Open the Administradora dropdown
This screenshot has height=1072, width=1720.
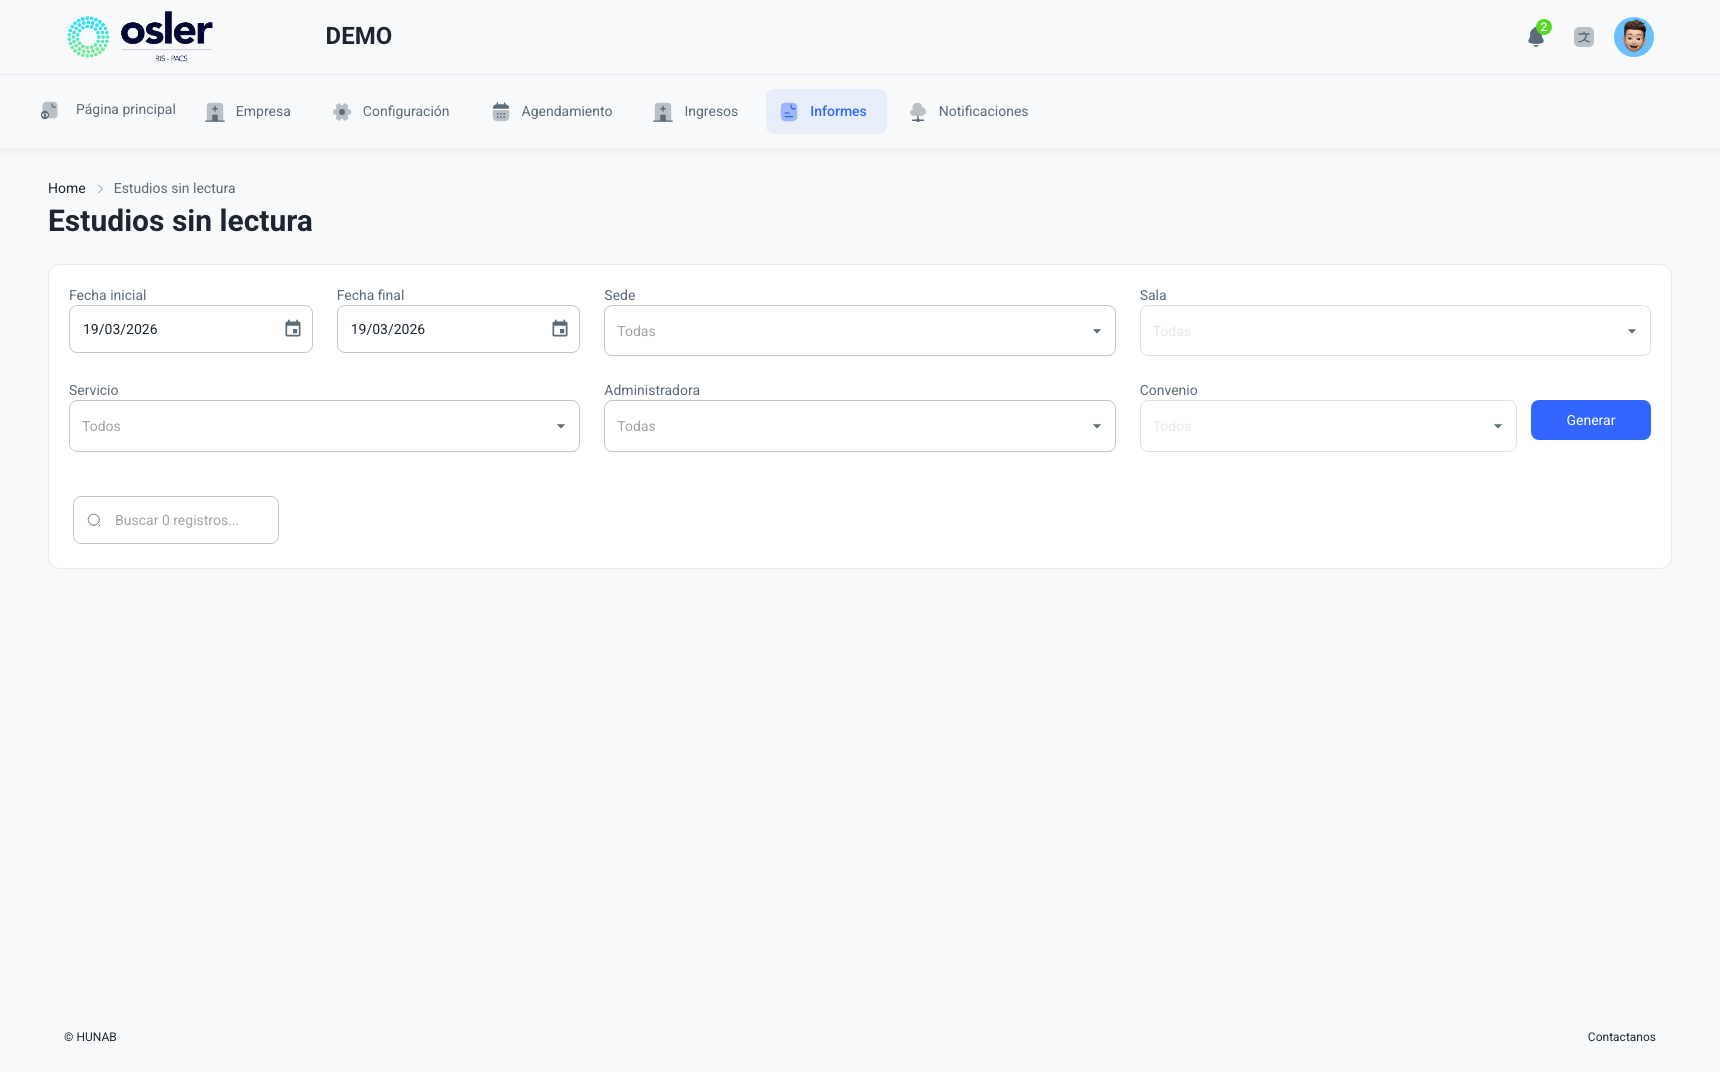[x=859, y=426]
